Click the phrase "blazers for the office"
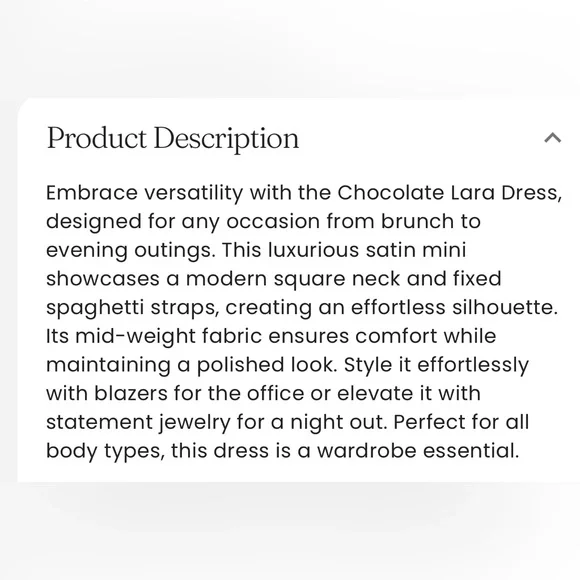The width and height of the screenshot is (580, 580). 199,393
